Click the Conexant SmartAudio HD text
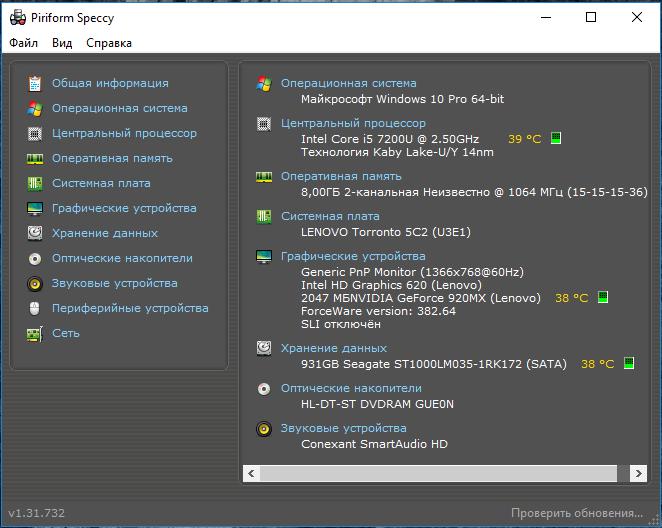Viewport: 662px width, 528px height. 374,444
